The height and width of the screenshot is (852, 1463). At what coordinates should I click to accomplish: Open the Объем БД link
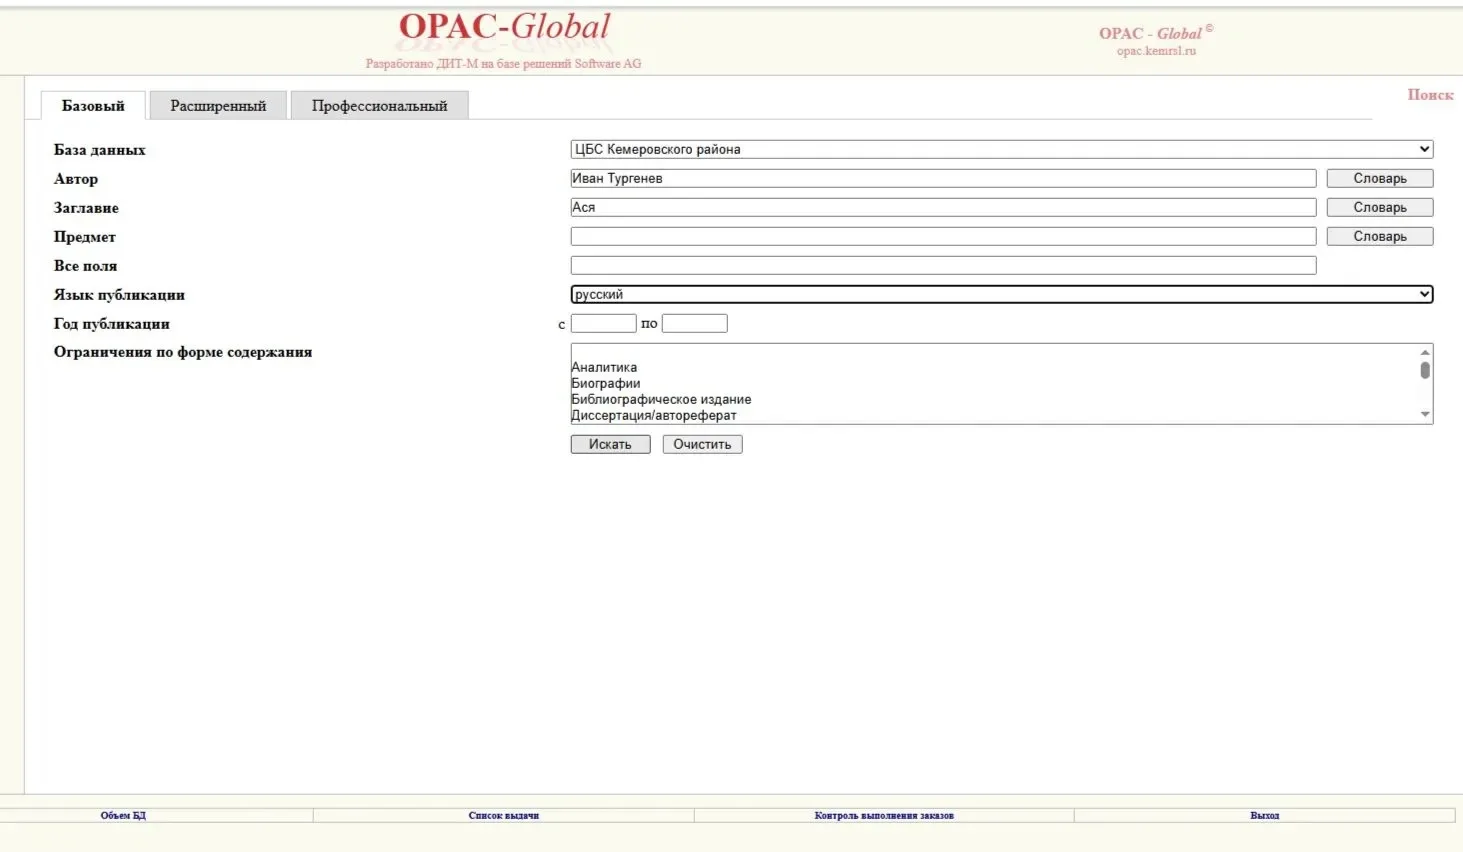[x=123, y=816]
